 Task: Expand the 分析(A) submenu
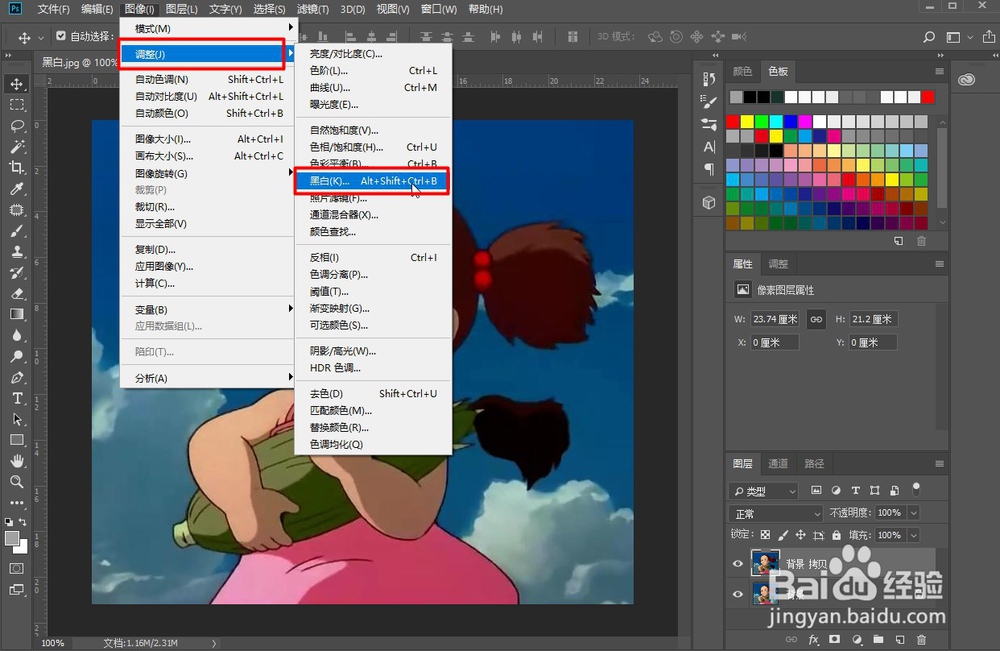pos(207,378)
